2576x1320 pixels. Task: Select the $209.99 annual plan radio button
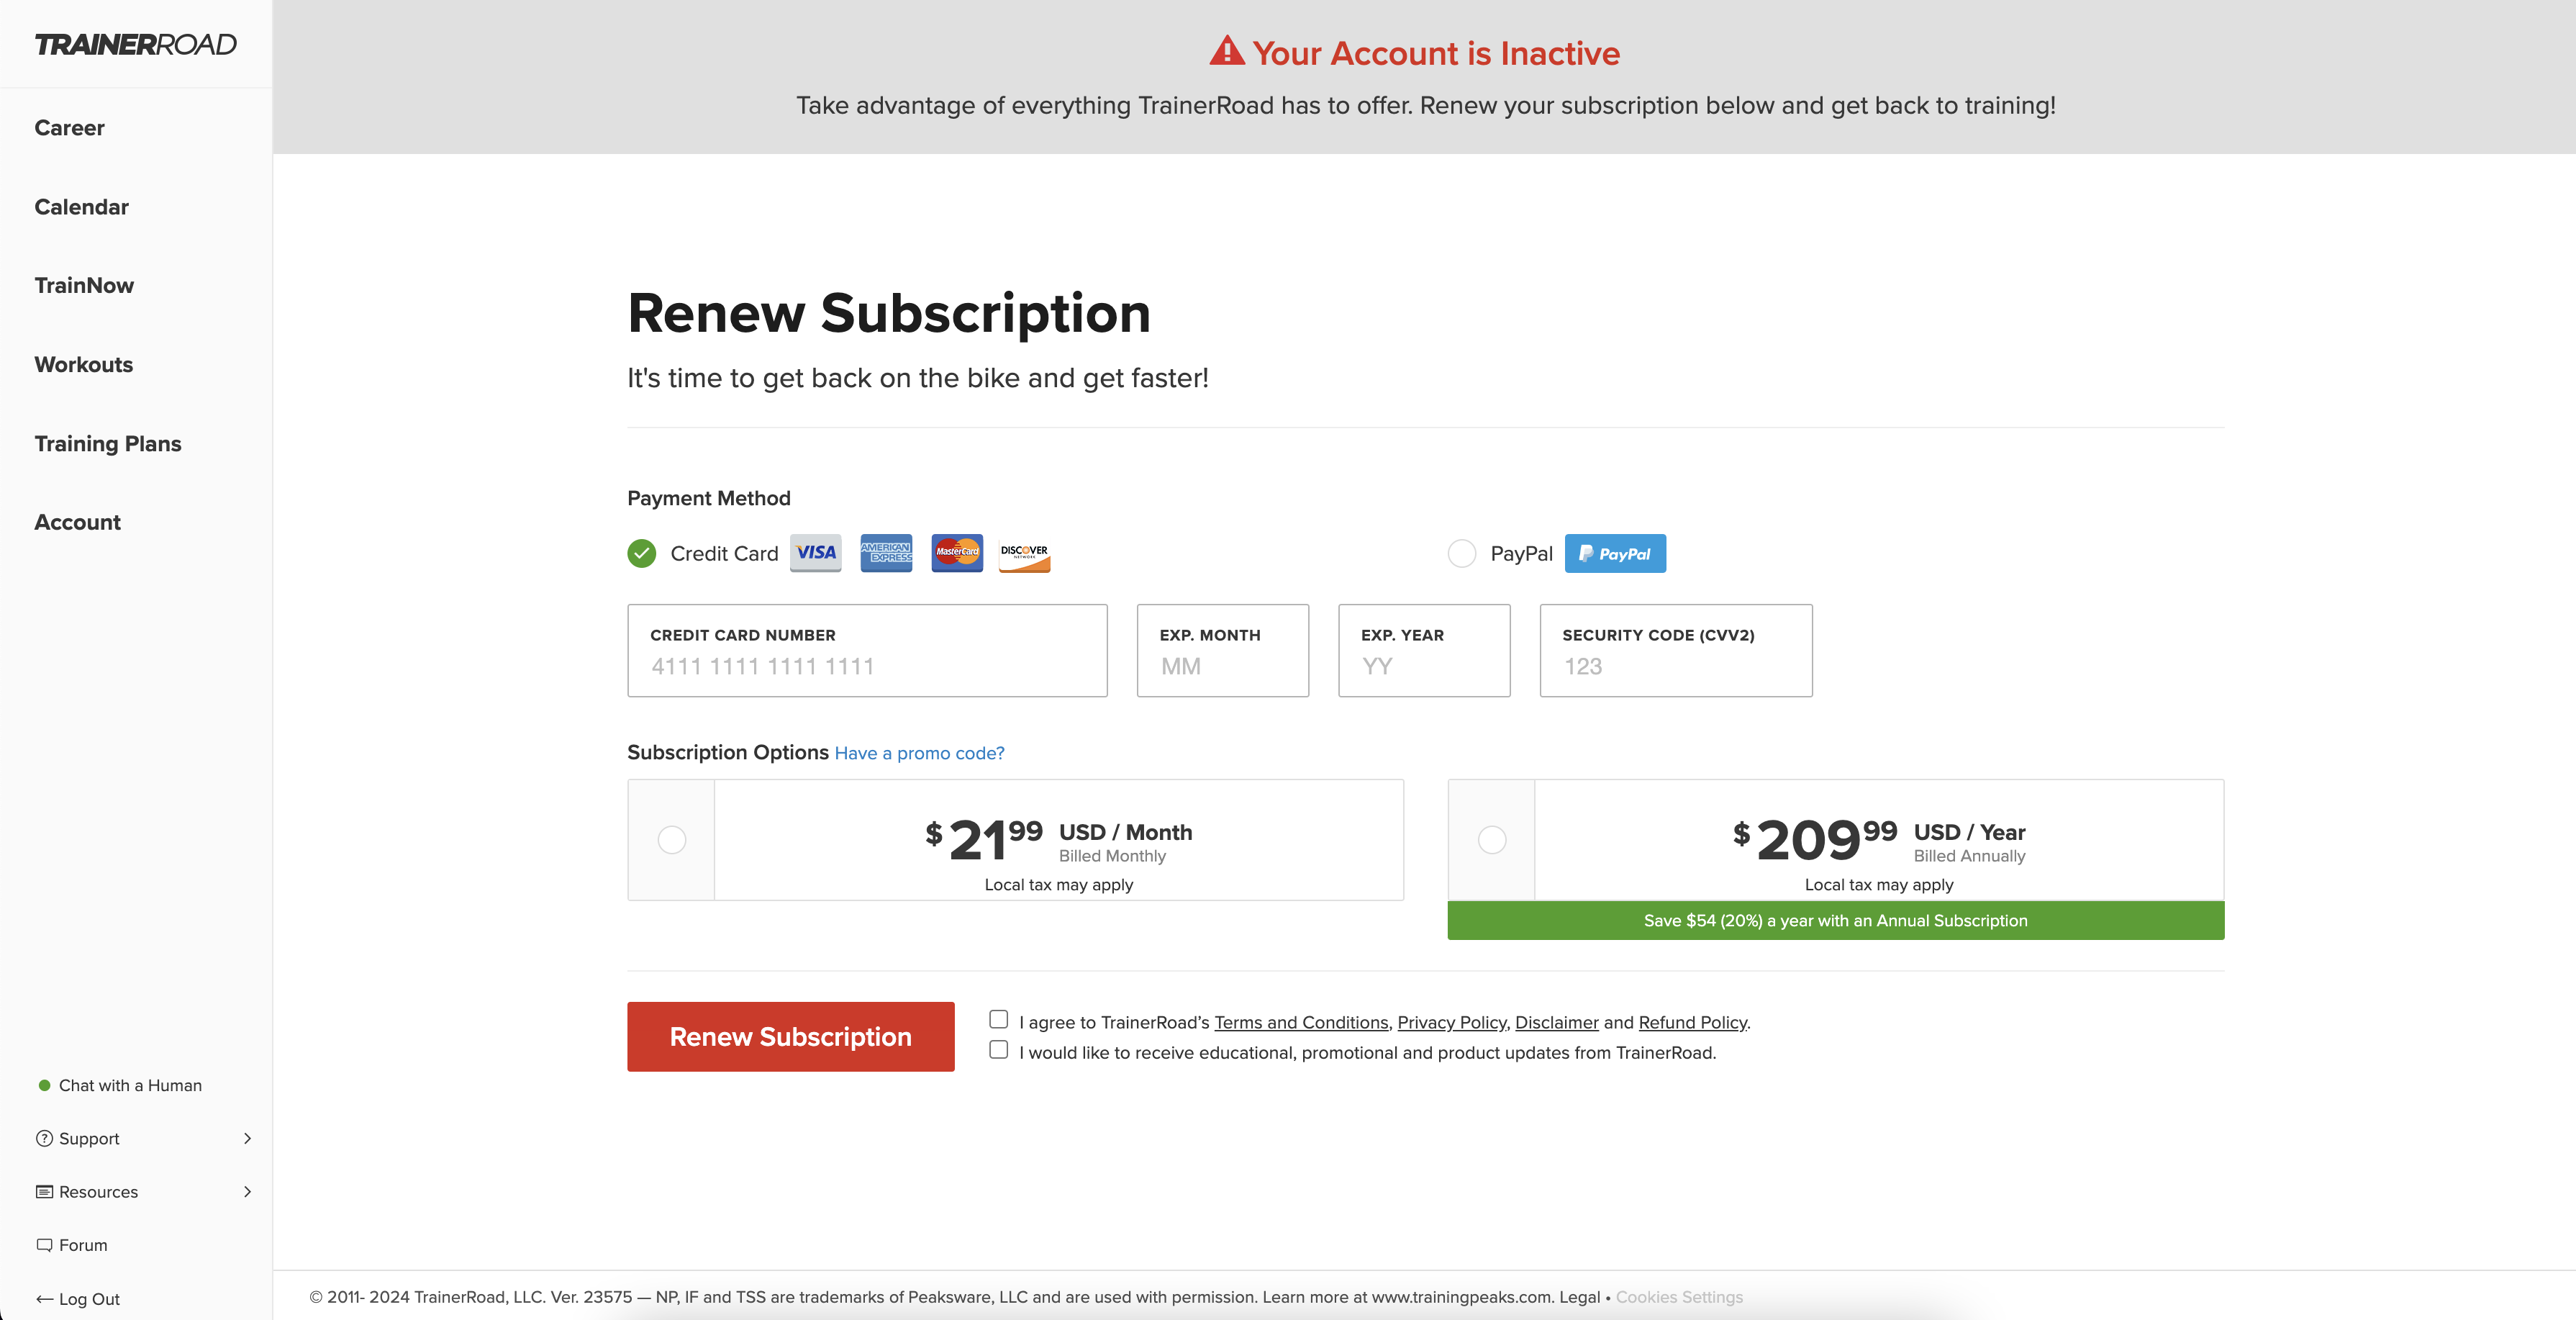point(1492,840)
